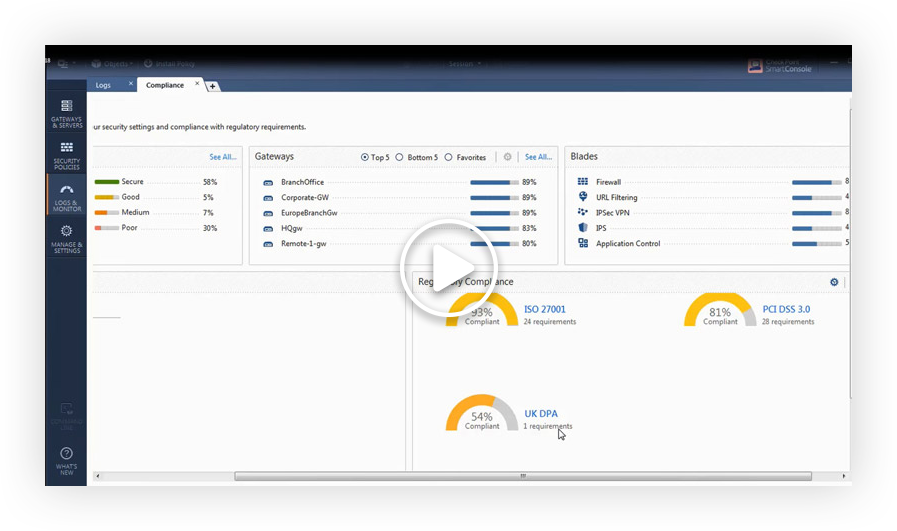Select the Good status row
The width and height of the screenshot is (897, 531).
click(154, 197)
